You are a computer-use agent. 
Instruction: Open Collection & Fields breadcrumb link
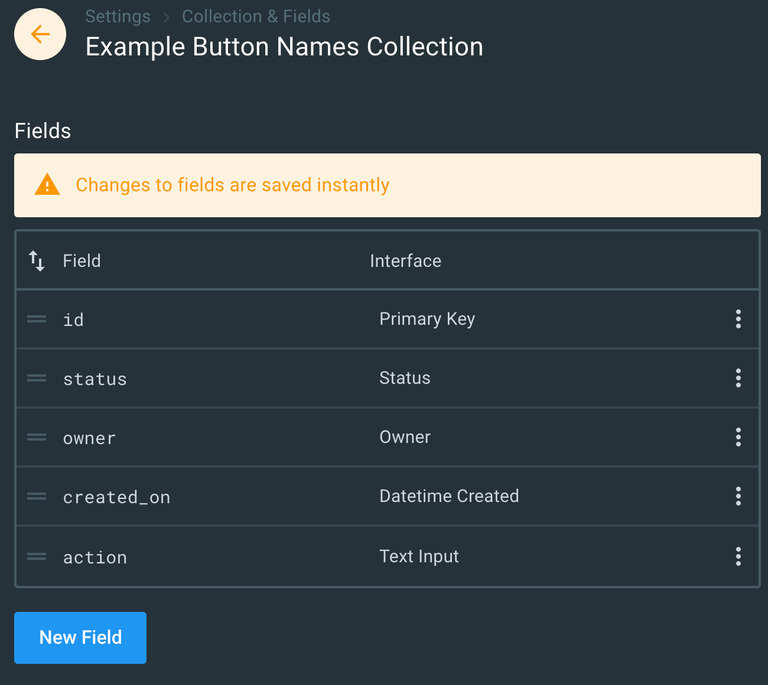click(256, 16)
